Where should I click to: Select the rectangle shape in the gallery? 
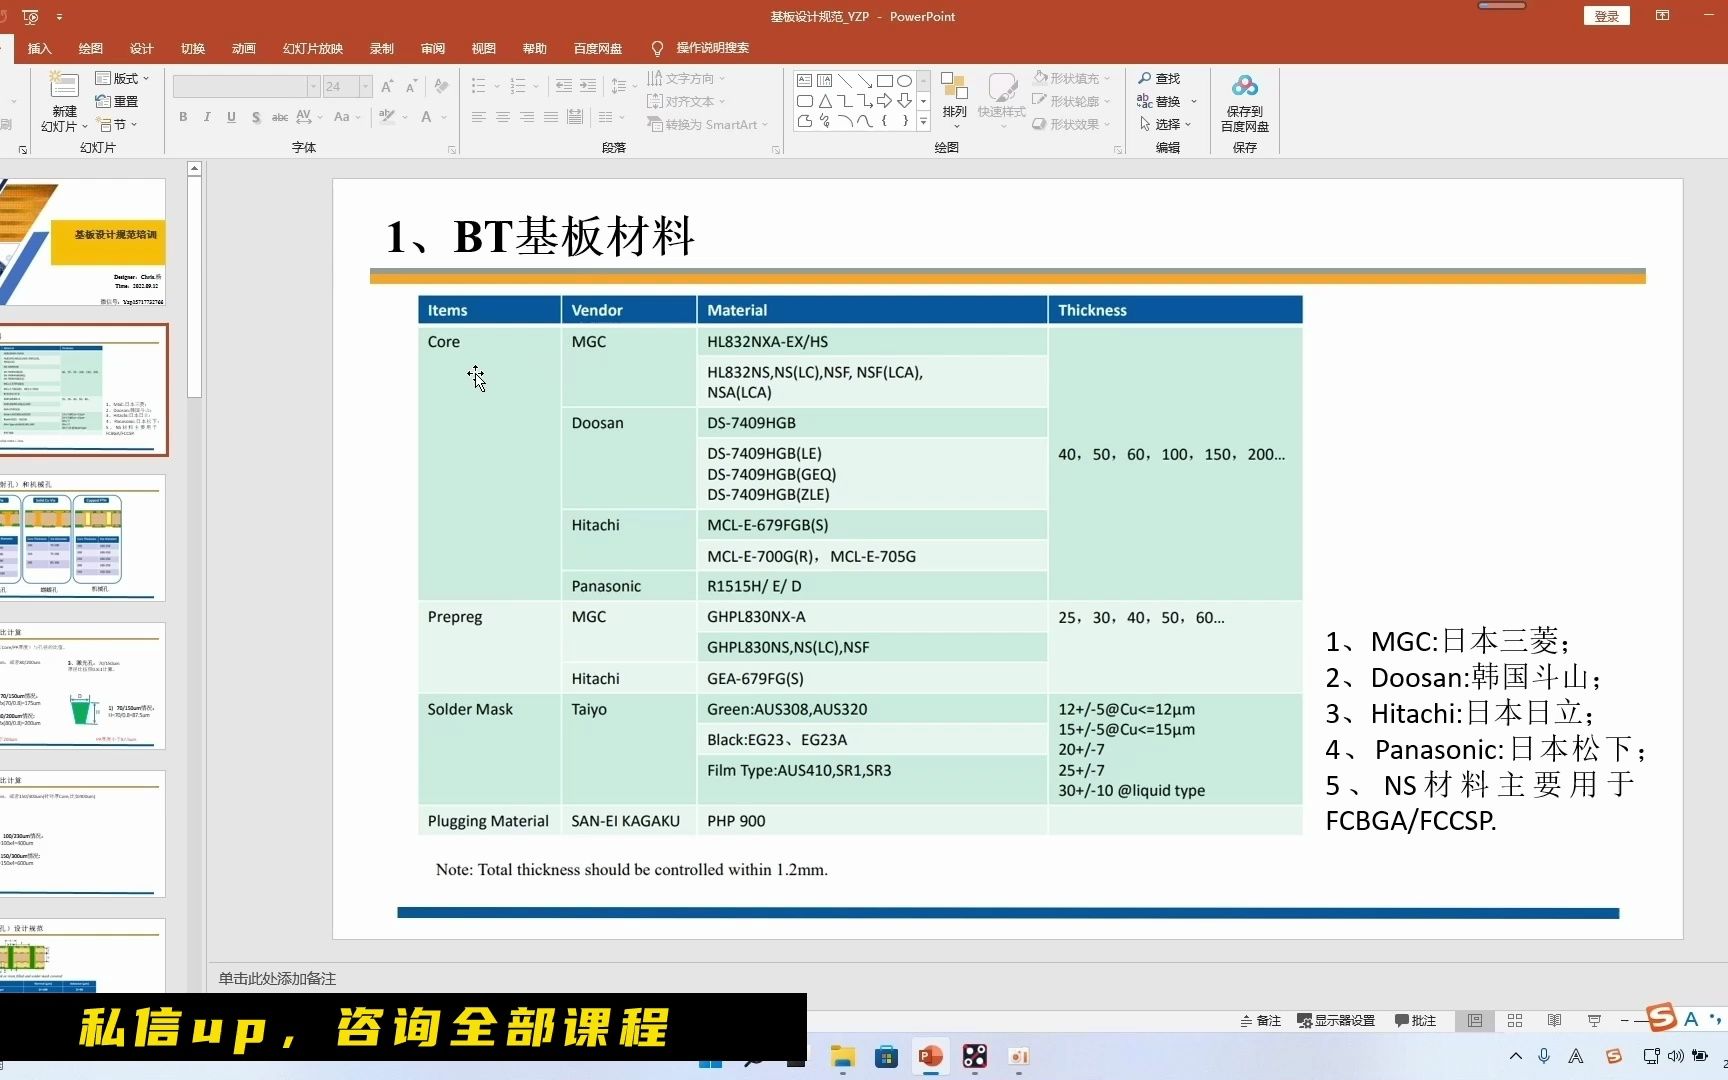(x=885, y=81)
